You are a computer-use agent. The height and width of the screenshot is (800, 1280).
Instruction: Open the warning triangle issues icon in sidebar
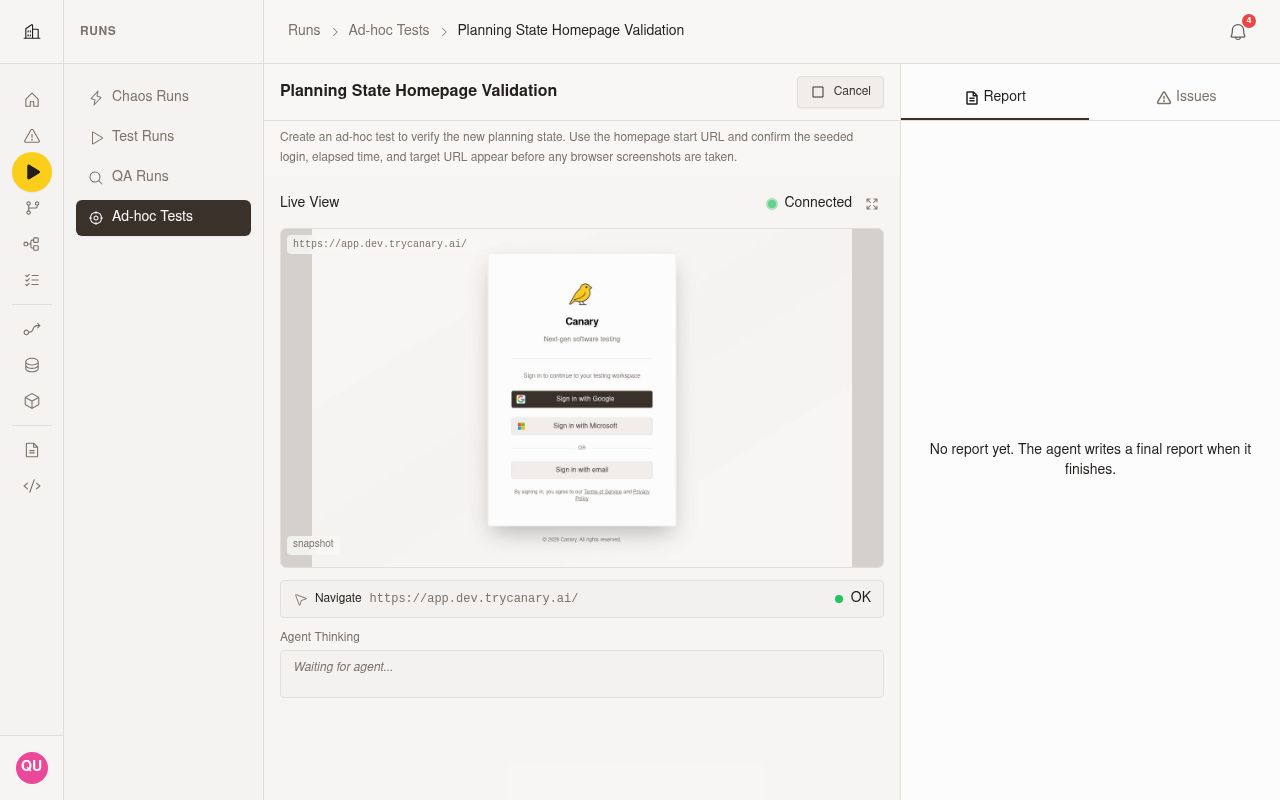(32, 136)
